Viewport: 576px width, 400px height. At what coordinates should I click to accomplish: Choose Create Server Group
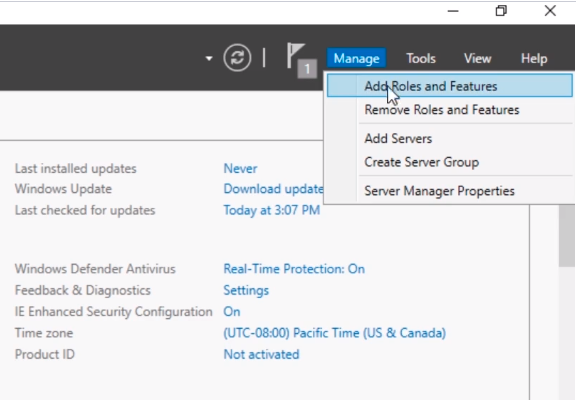point(421,162)
